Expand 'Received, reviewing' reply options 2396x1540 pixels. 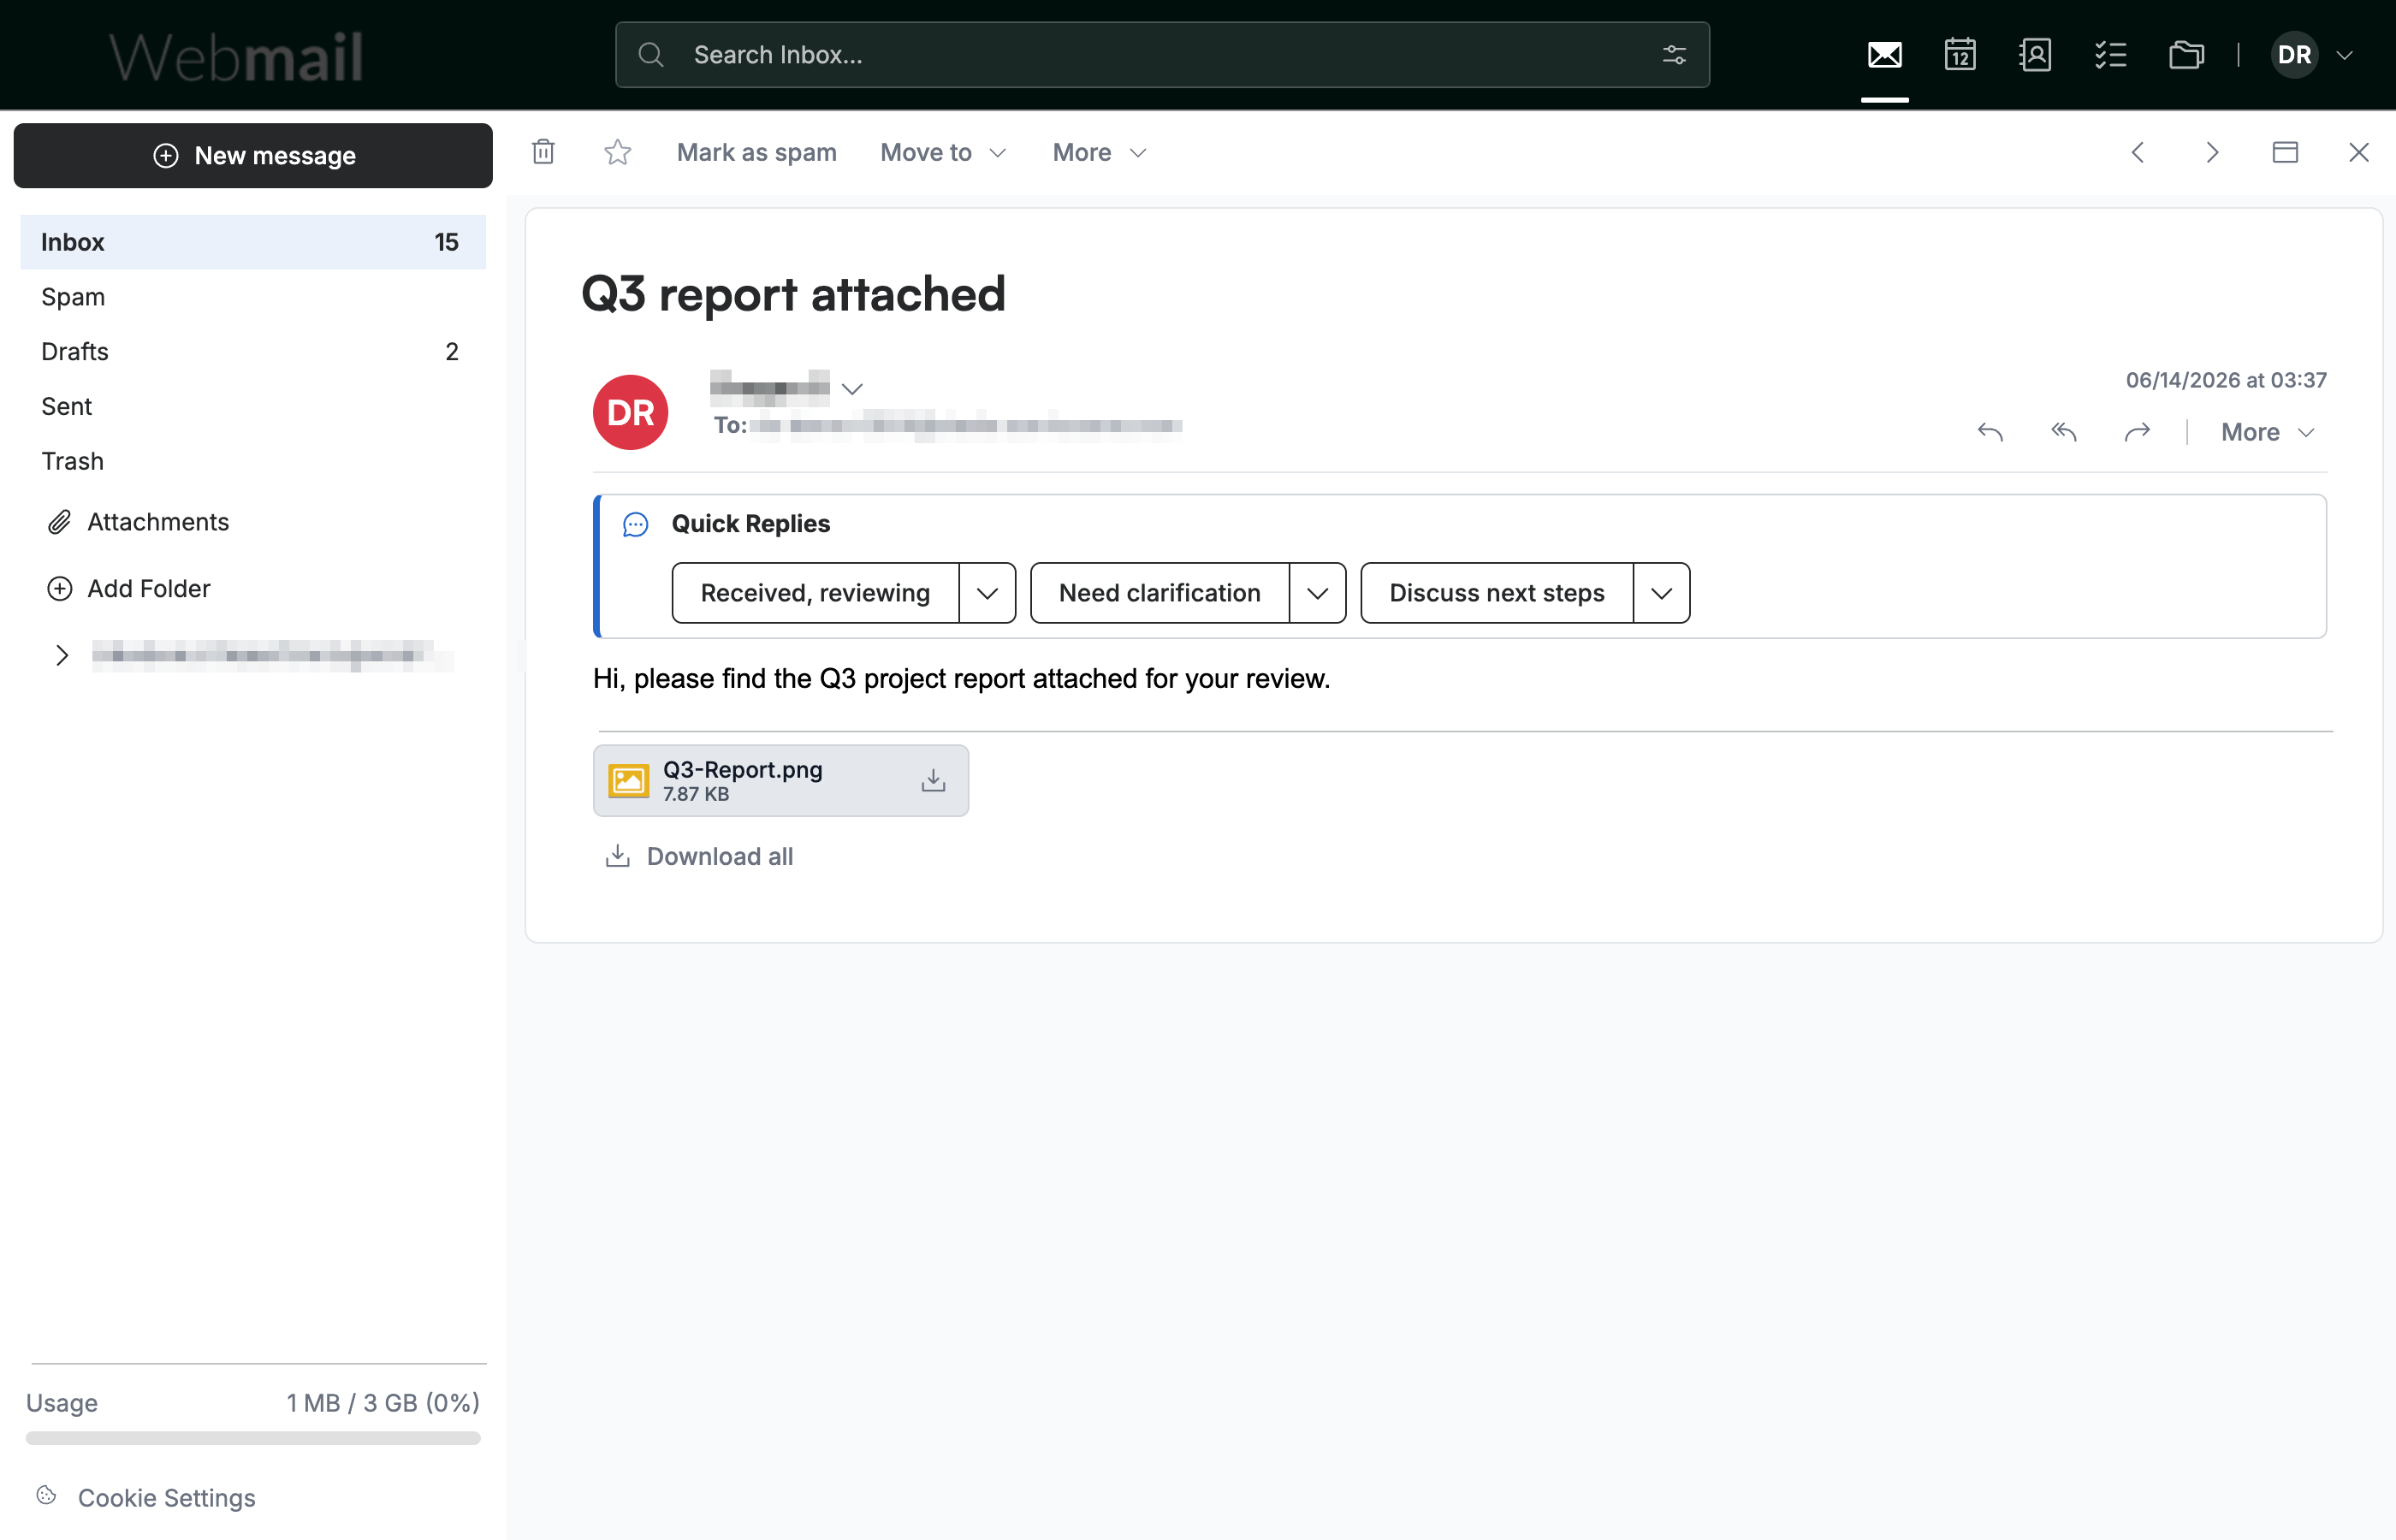tap(987, 593)
